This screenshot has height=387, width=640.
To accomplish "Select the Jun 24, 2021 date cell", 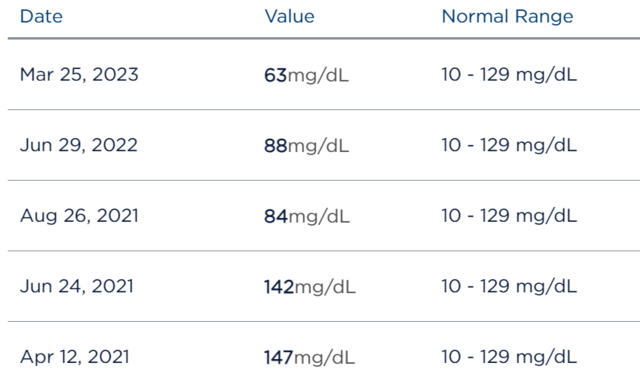I will point(77,287).
